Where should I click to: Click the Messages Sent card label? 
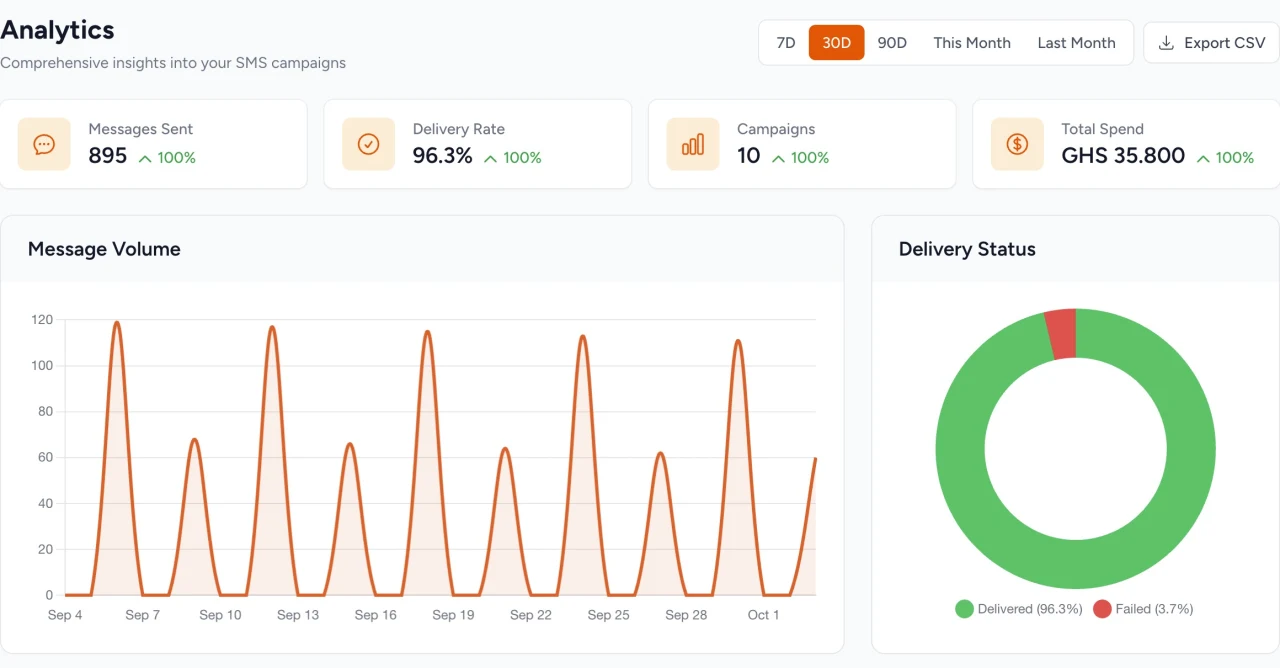click(140, 129)
